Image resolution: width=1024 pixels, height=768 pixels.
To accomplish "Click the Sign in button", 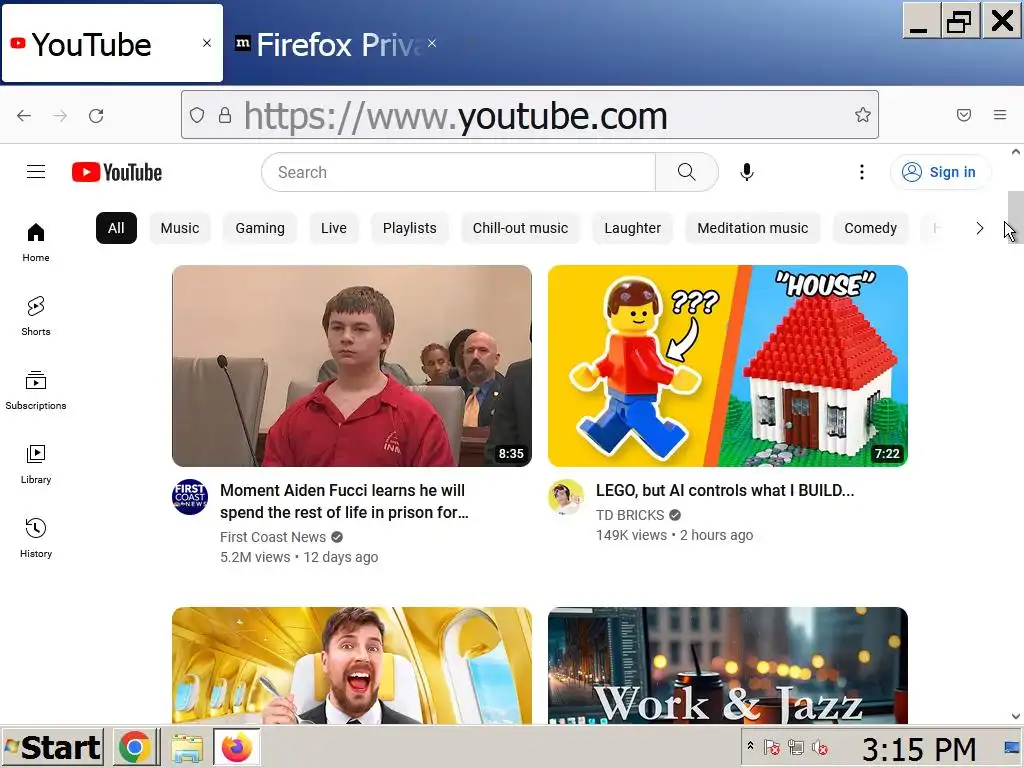I will tap(940, 172).
